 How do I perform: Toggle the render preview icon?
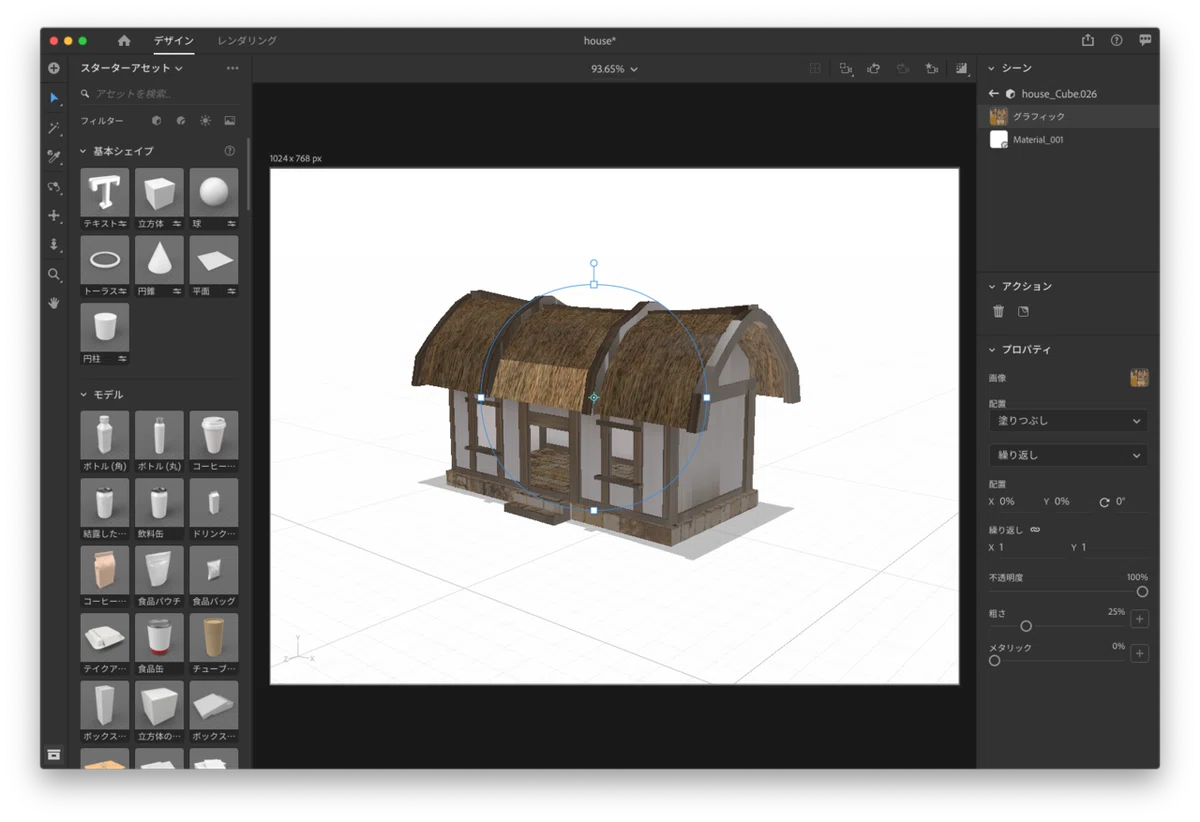961,69
